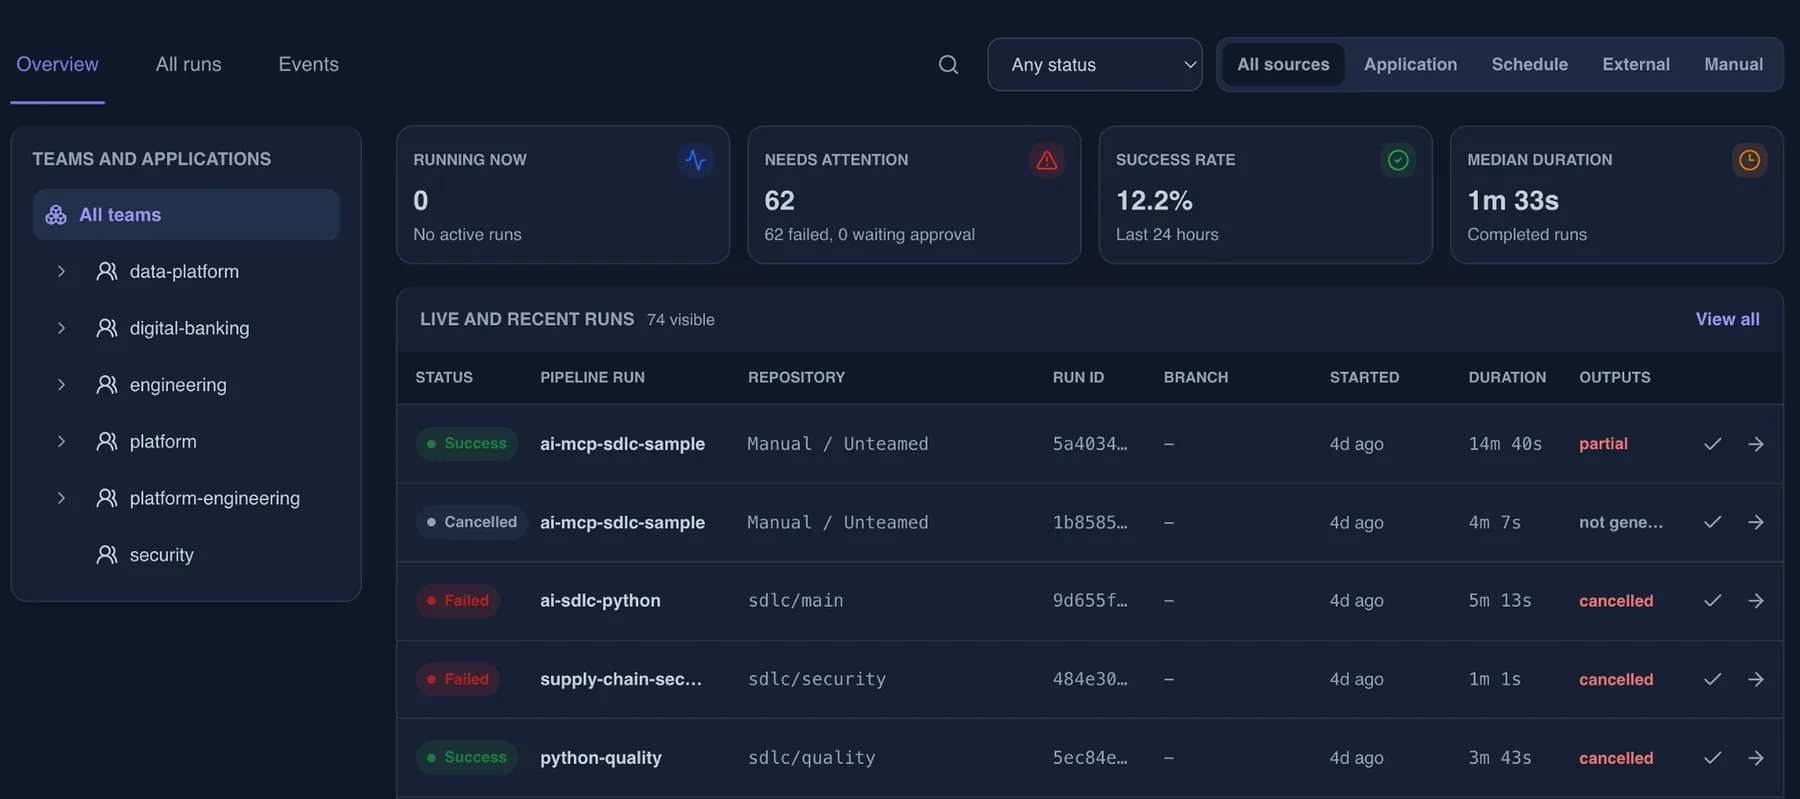1800x799 pixels.
Task: Click the digital-banking team person icon
Action: coord(106,328)
